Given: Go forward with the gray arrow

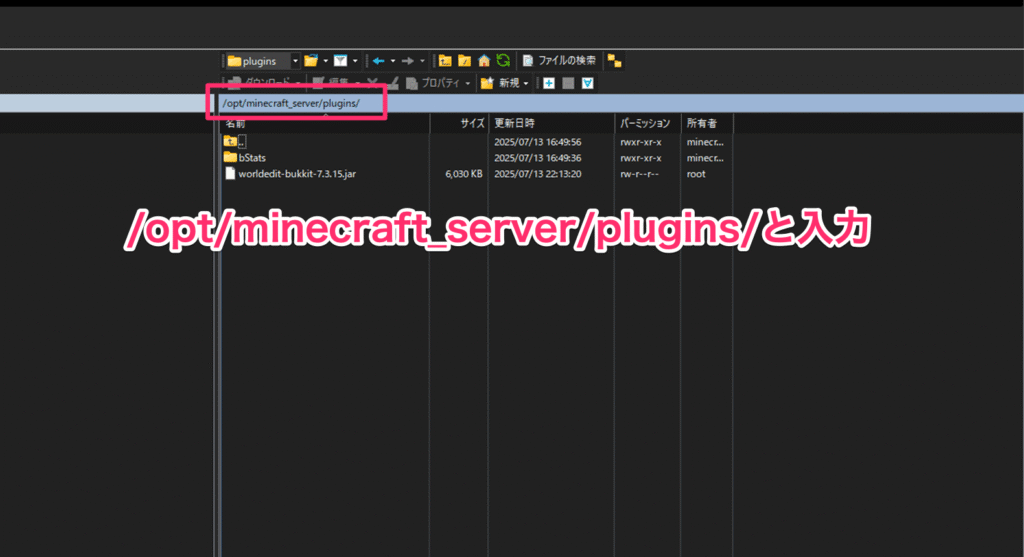Looking at the screenshot, I should click(408, 61).
